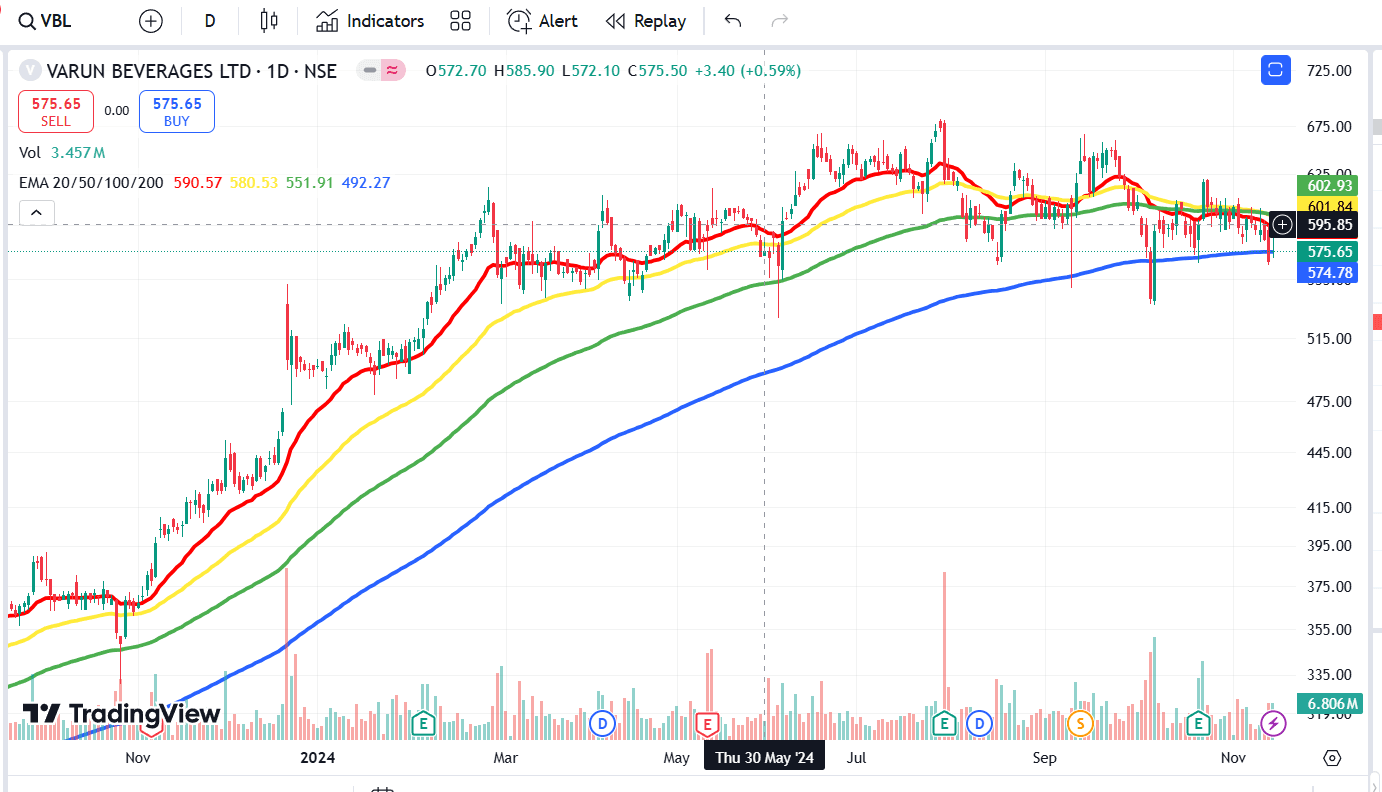
Task: Toggle the pink approximate-sign pill in legend
Action: pos(393,71)
